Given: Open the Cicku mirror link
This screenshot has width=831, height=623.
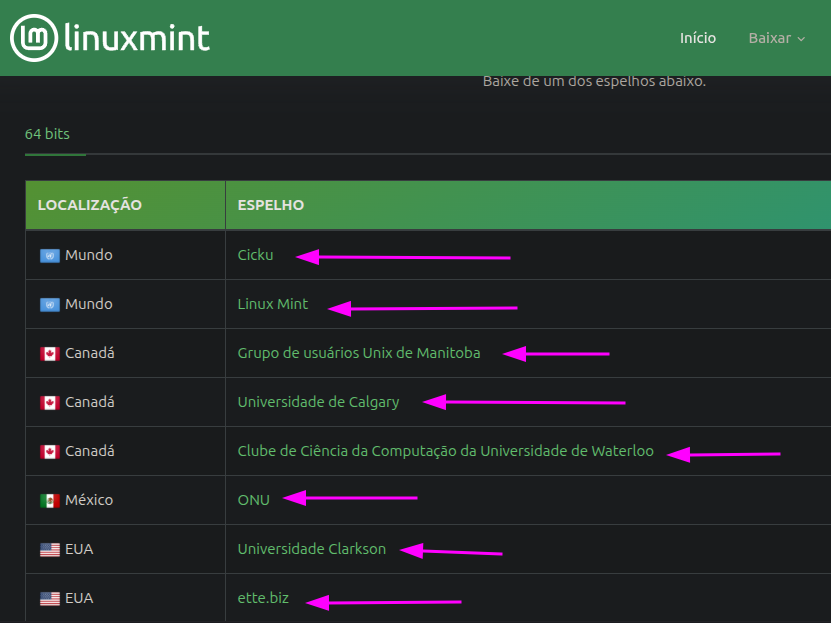Looking at the screenshot, I should [x=255, y=255].
